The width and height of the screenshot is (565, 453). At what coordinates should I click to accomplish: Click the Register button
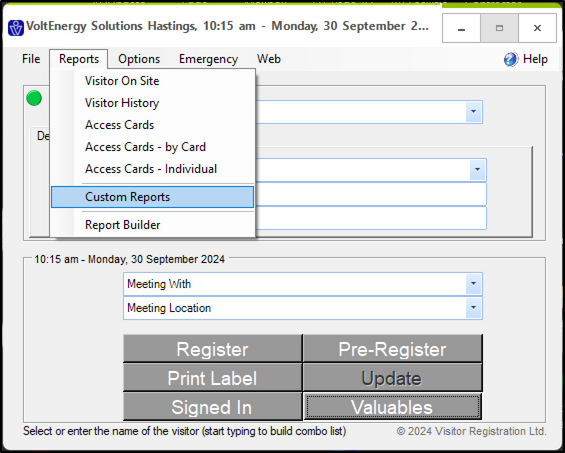(x=212, y=349)
